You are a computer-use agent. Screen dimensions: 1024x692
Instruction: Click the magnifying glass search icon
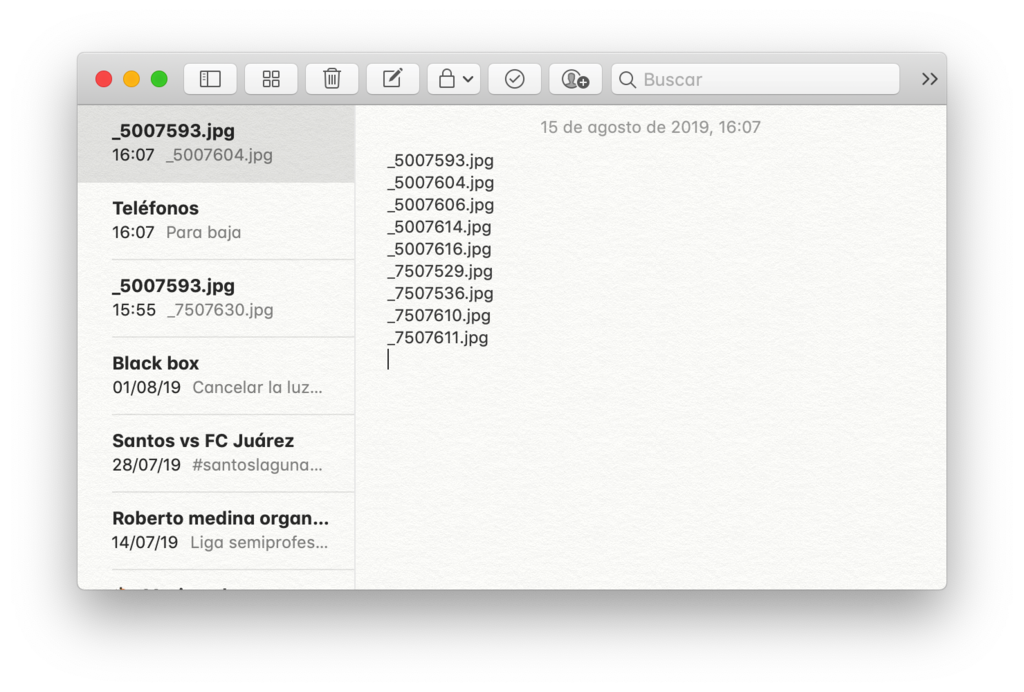click(627, 80)
